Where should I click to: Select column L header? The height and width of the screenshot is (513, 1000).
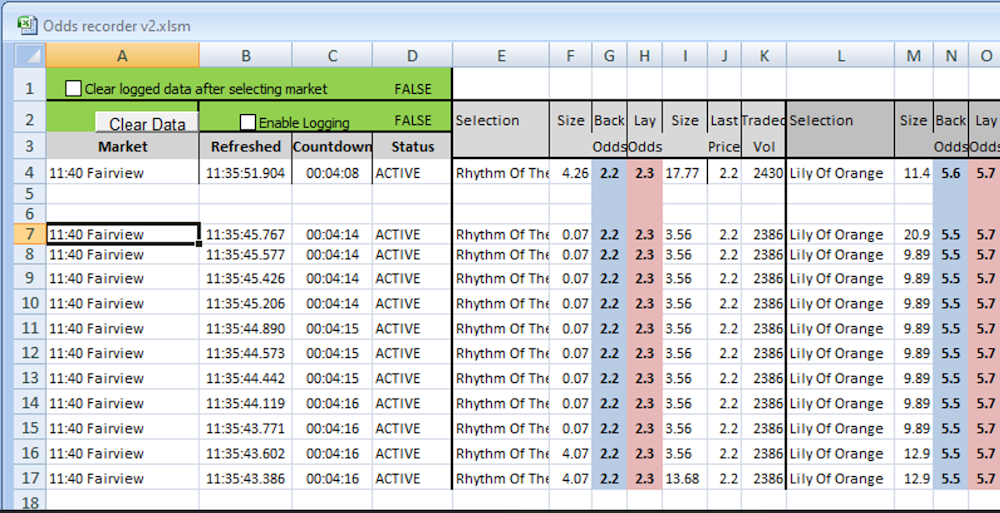coord(840,56)
